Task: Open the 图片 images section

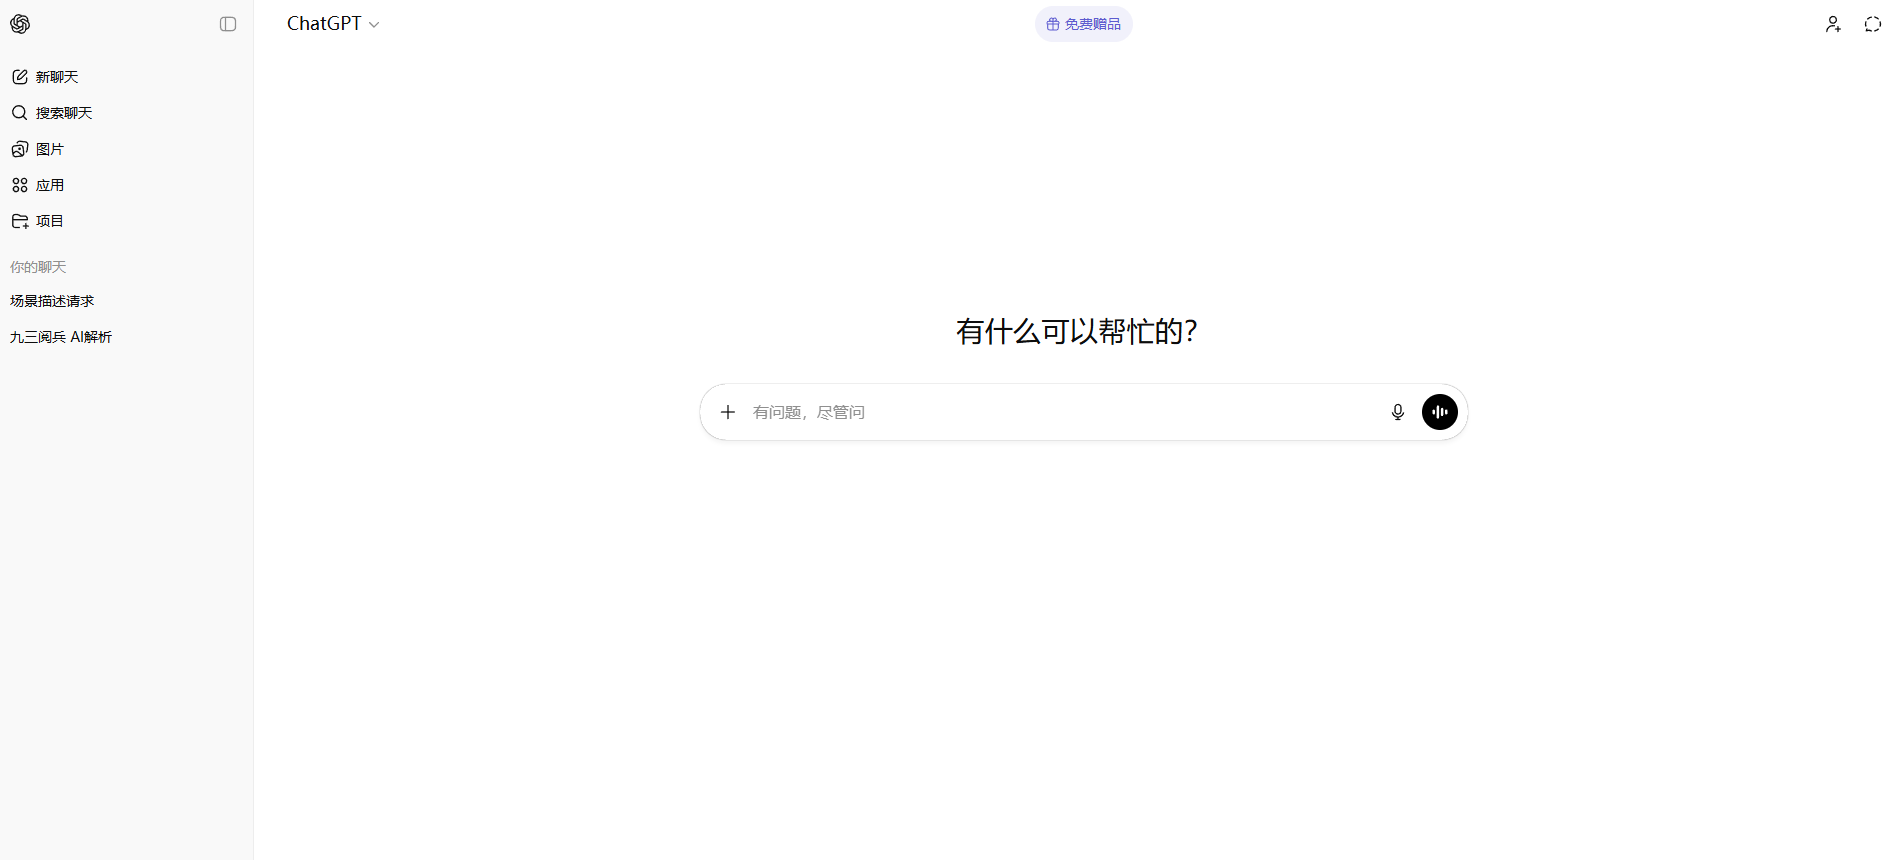Action: (49, 149)
